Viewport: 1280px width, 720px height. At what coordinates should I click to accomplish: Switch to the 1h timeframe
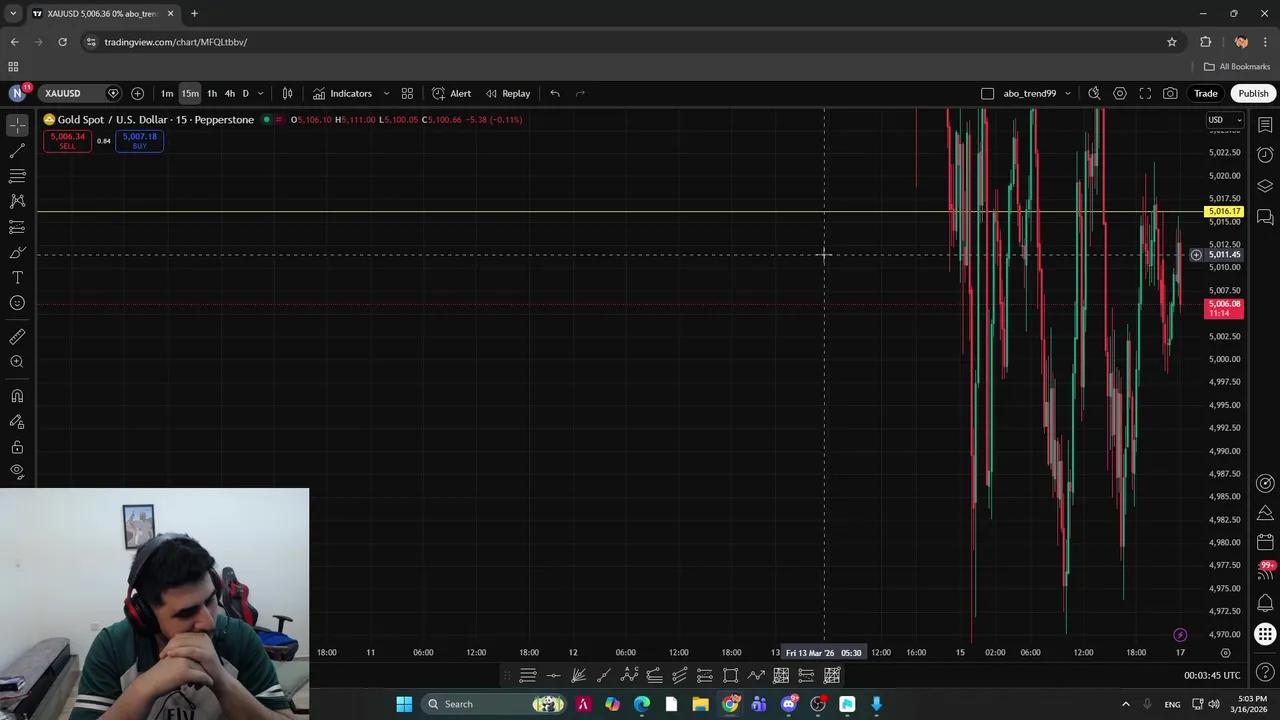click(211, 93)
